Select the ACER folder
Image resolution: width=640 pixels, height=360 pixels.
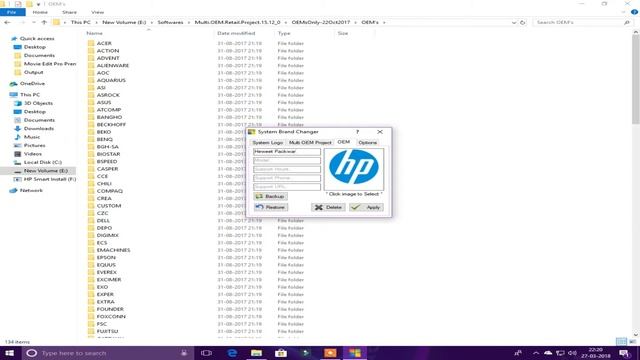point(104,43)
